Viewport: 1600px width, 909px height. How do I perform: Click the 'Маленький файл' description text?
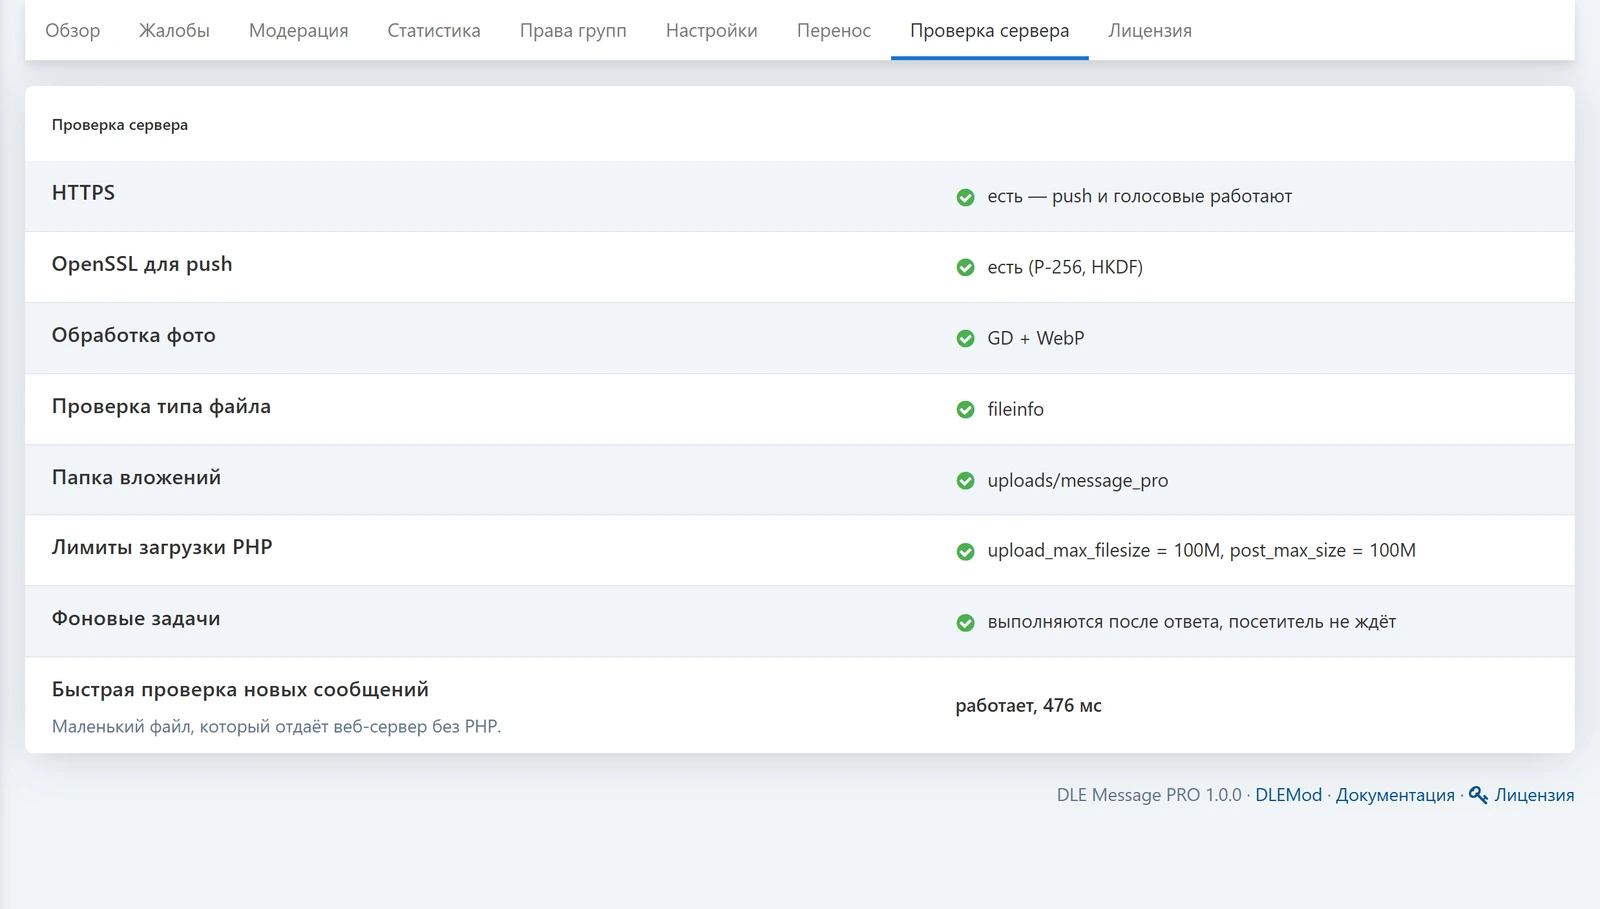[x=276, y=726]
